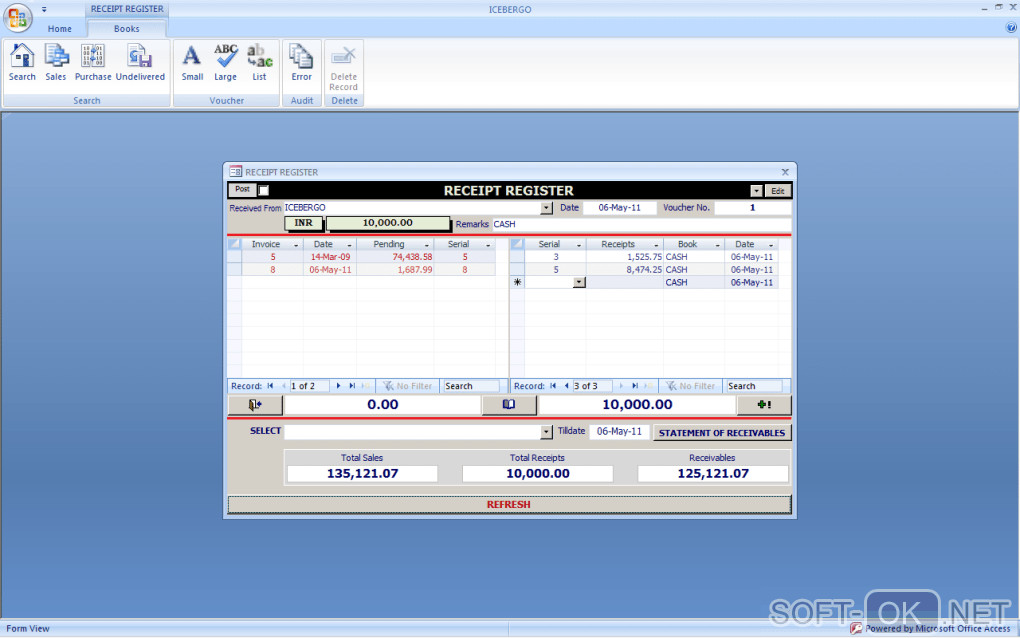Select pending amount 1,687.99

(396, 269)
